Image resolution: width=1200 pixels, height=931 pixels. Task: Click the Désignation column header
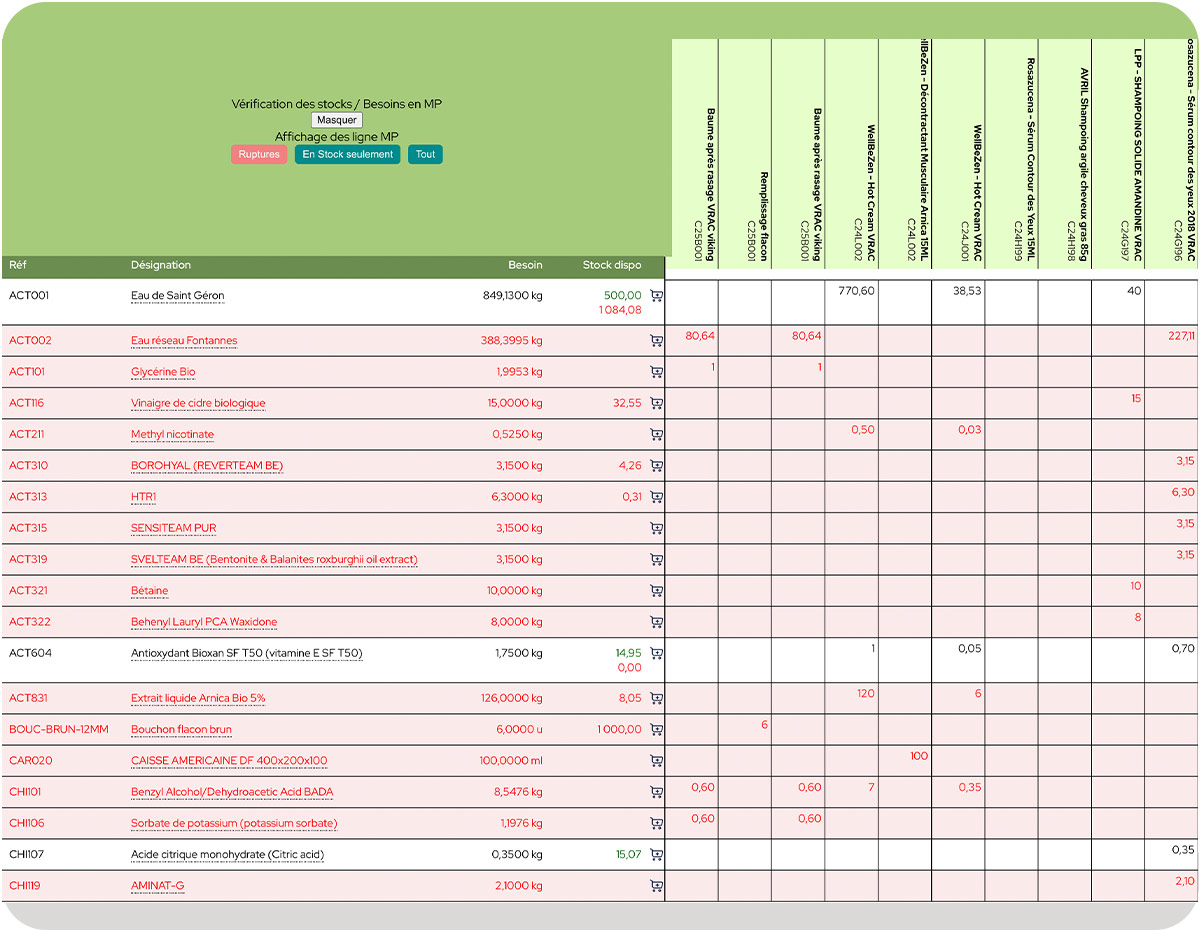tap(161, 265)
